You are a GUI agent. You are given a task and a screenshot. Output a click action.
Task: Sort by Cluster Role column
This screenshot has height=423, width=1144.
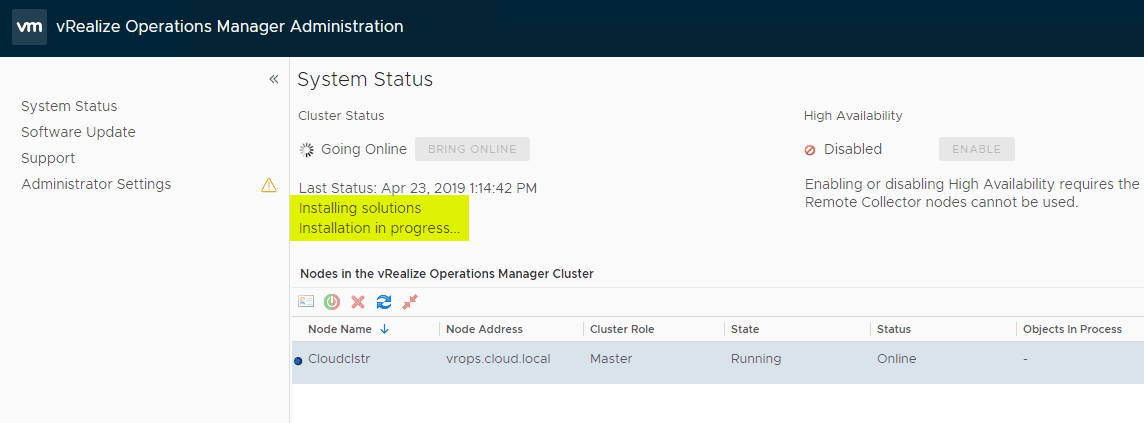click(621, 329)
